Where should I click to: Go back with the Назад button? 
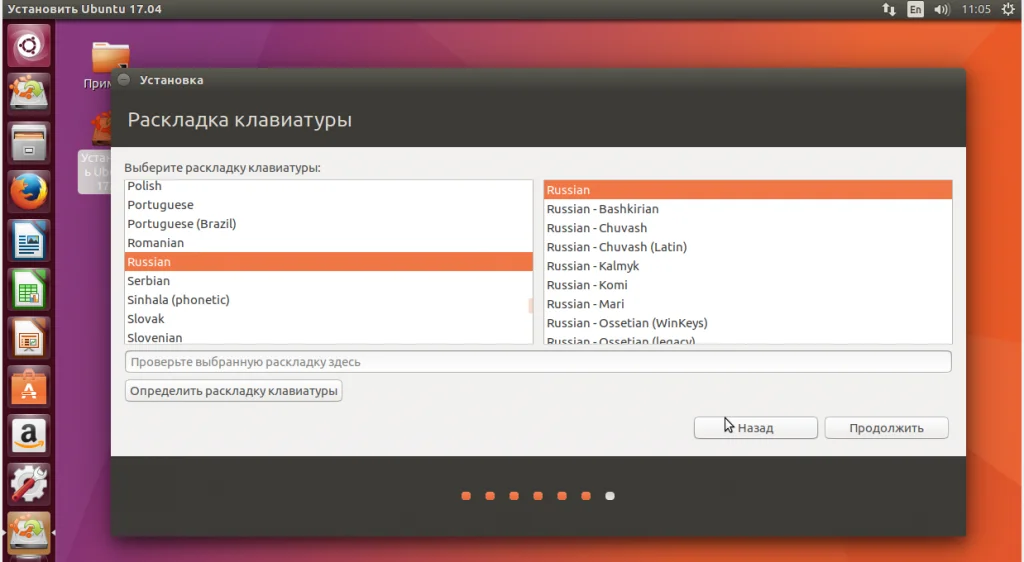click(x=756, y=428)
